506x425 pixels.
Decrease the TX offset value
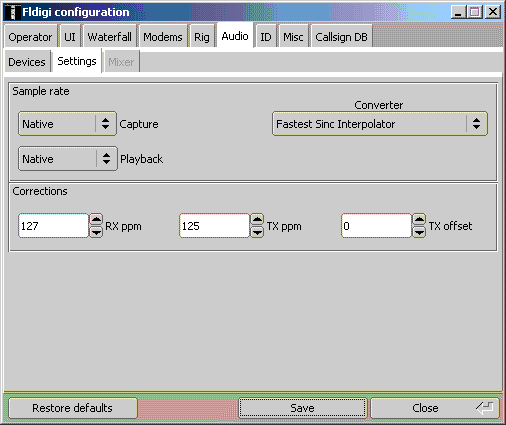tap(419, 232)
